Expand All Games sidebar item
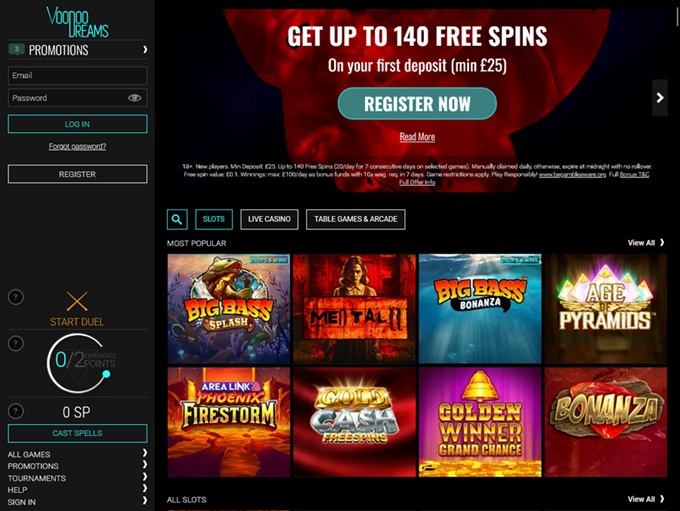680x511 pixels. [77, 454]
